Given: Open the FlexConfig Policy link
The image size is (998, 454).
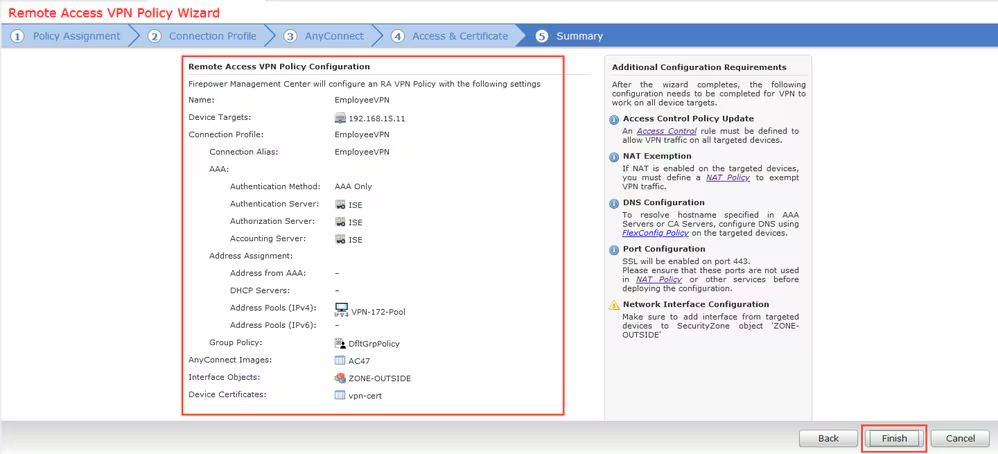Looking at the screenshot, I should pyautogui.click(x=655, y=233).
